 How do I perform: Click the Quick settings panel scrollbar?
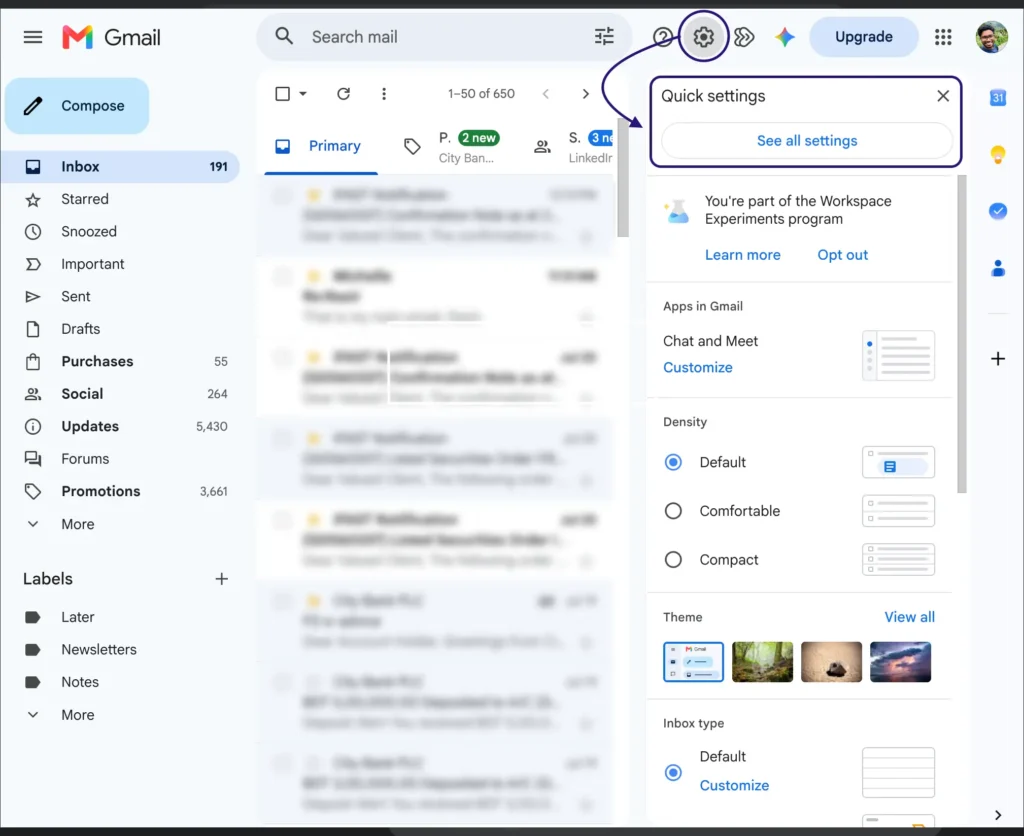coord(961,334)
